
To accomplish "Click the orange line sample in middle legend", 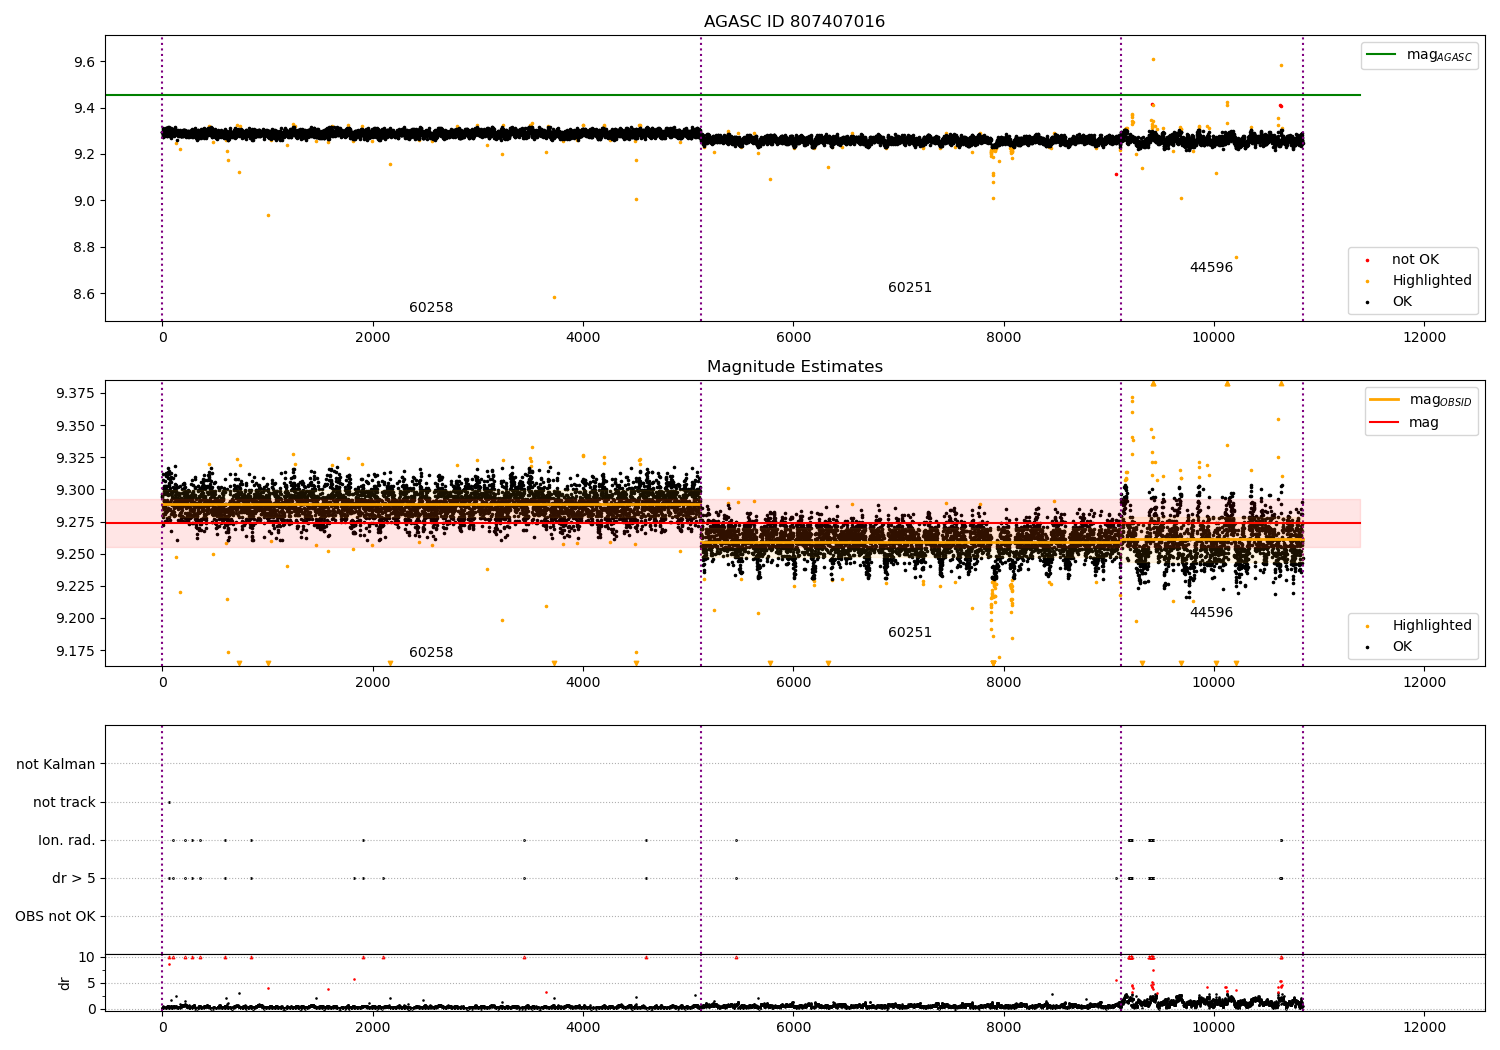I will [1385, 400].
